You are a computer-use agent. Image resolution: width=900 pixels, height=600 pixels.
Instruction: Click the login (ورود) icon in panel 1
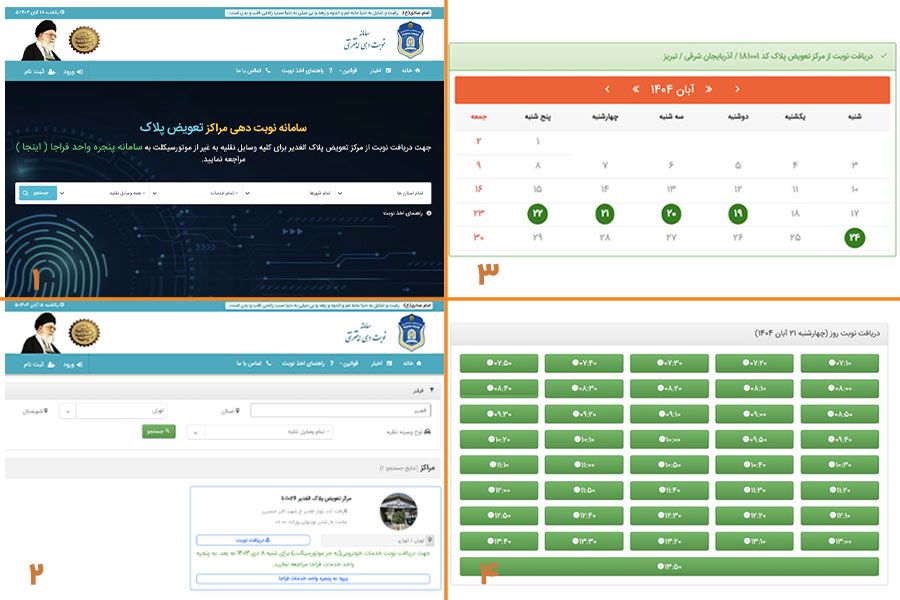coord(79,72)
